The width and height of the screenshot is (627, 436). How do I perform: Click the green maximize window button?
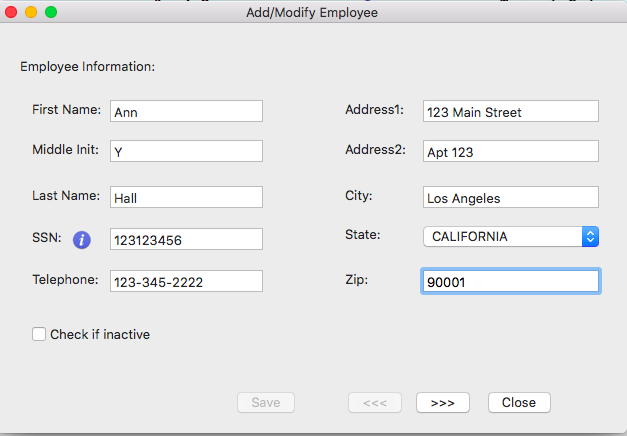coord(51,12)
